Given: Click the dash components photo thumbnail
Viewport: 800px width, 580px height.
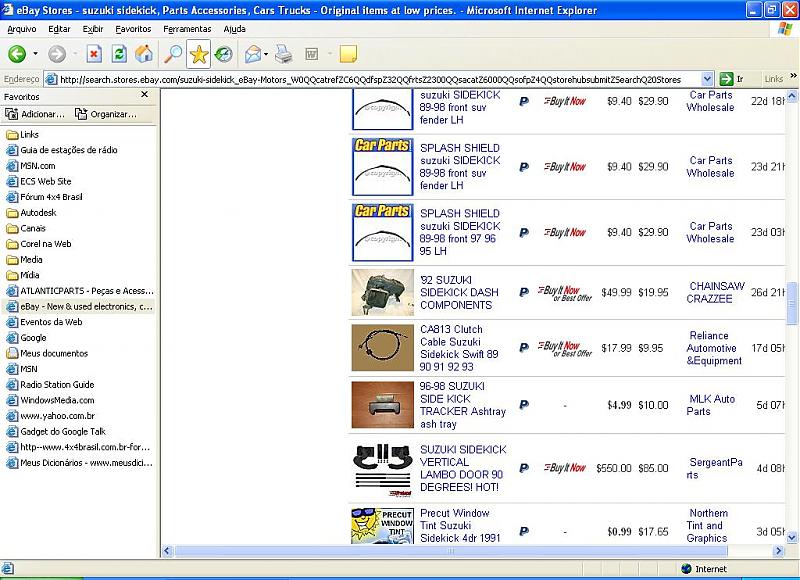Looking at the screenshot, I should 383,293.
